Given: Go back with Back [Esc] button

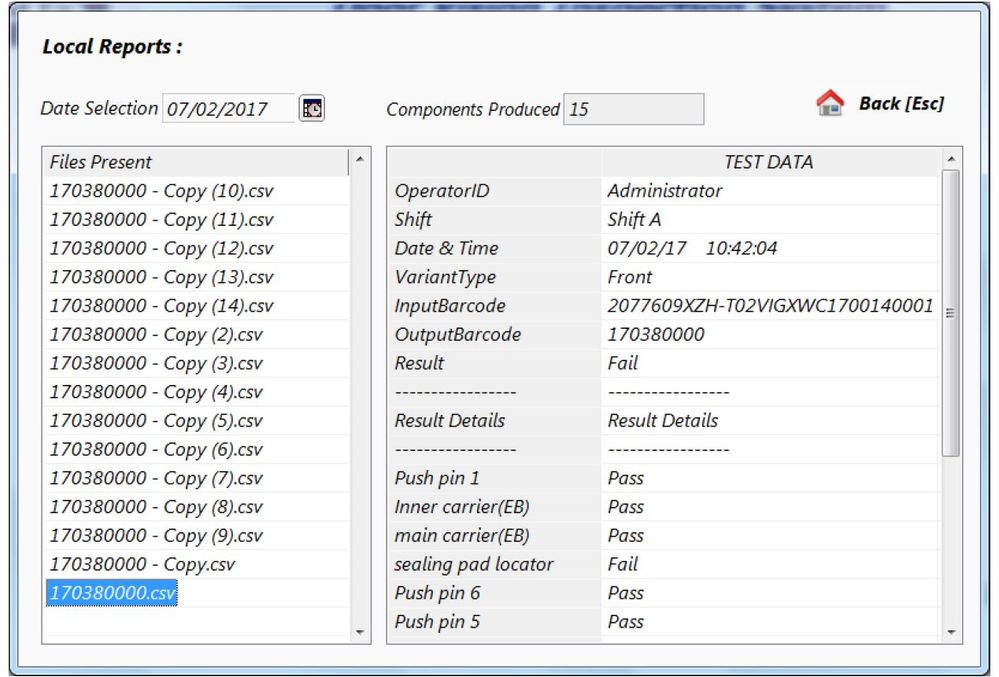Looking at the screenshot, I should click(901, 103).
